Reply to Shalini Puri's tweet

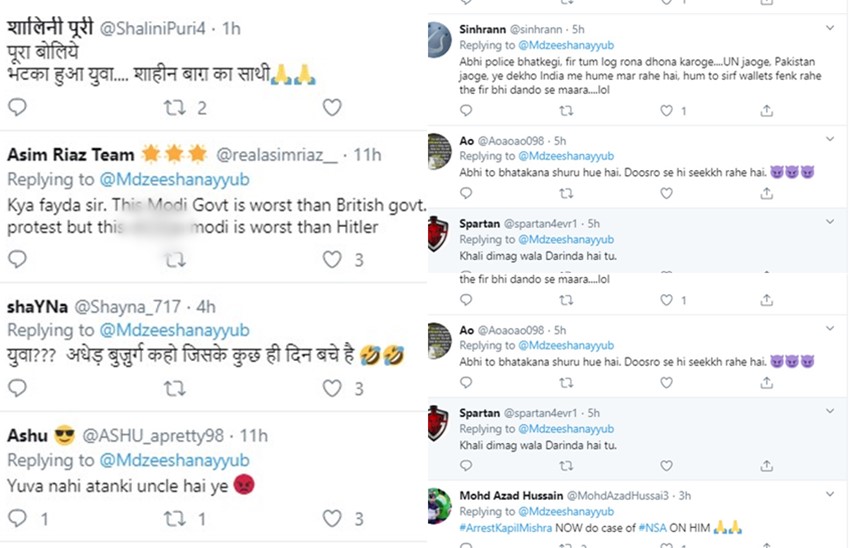(x=16, y=107)
